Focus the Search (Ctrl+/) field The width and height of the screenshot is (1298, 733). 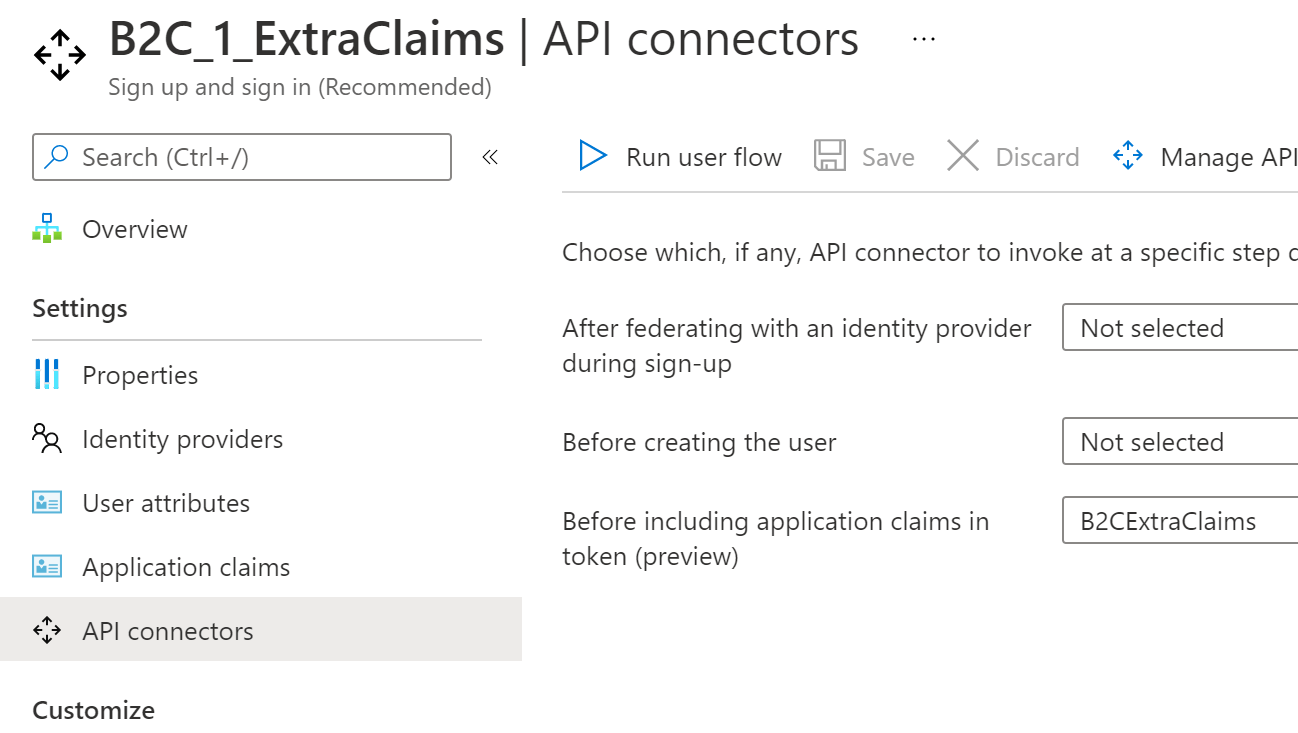pyautogui.click(x=242, y=157)
